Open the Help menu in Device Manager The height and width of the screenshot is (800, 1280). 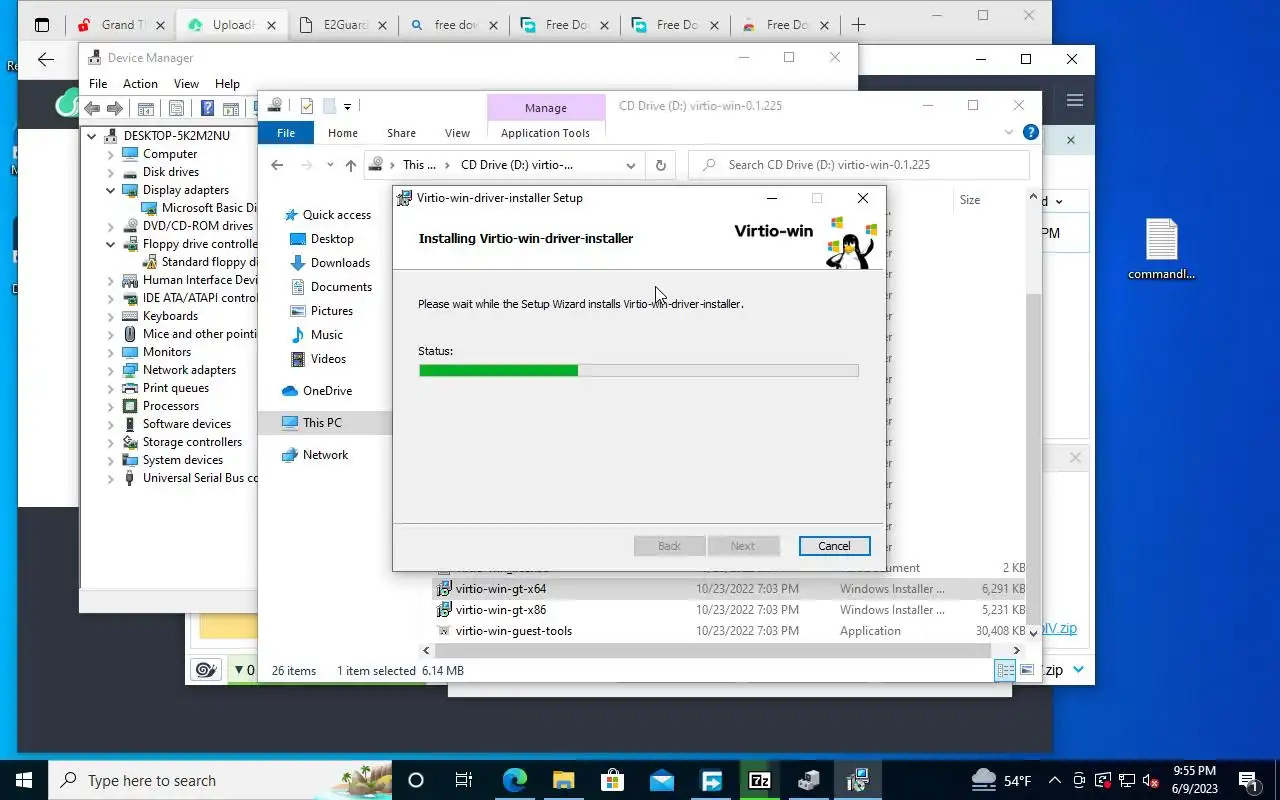point(227,84)
